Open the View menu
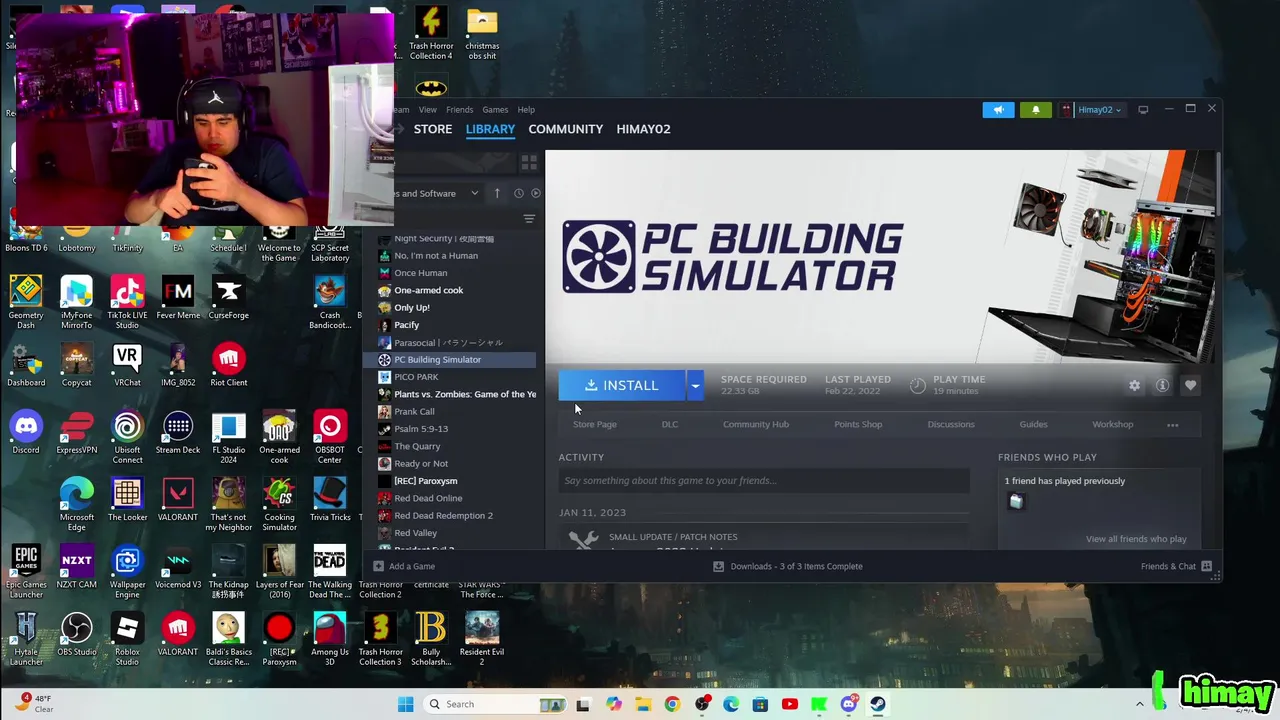The width and height of the screenshot is (1280, 720). click(x=427, y=110)
